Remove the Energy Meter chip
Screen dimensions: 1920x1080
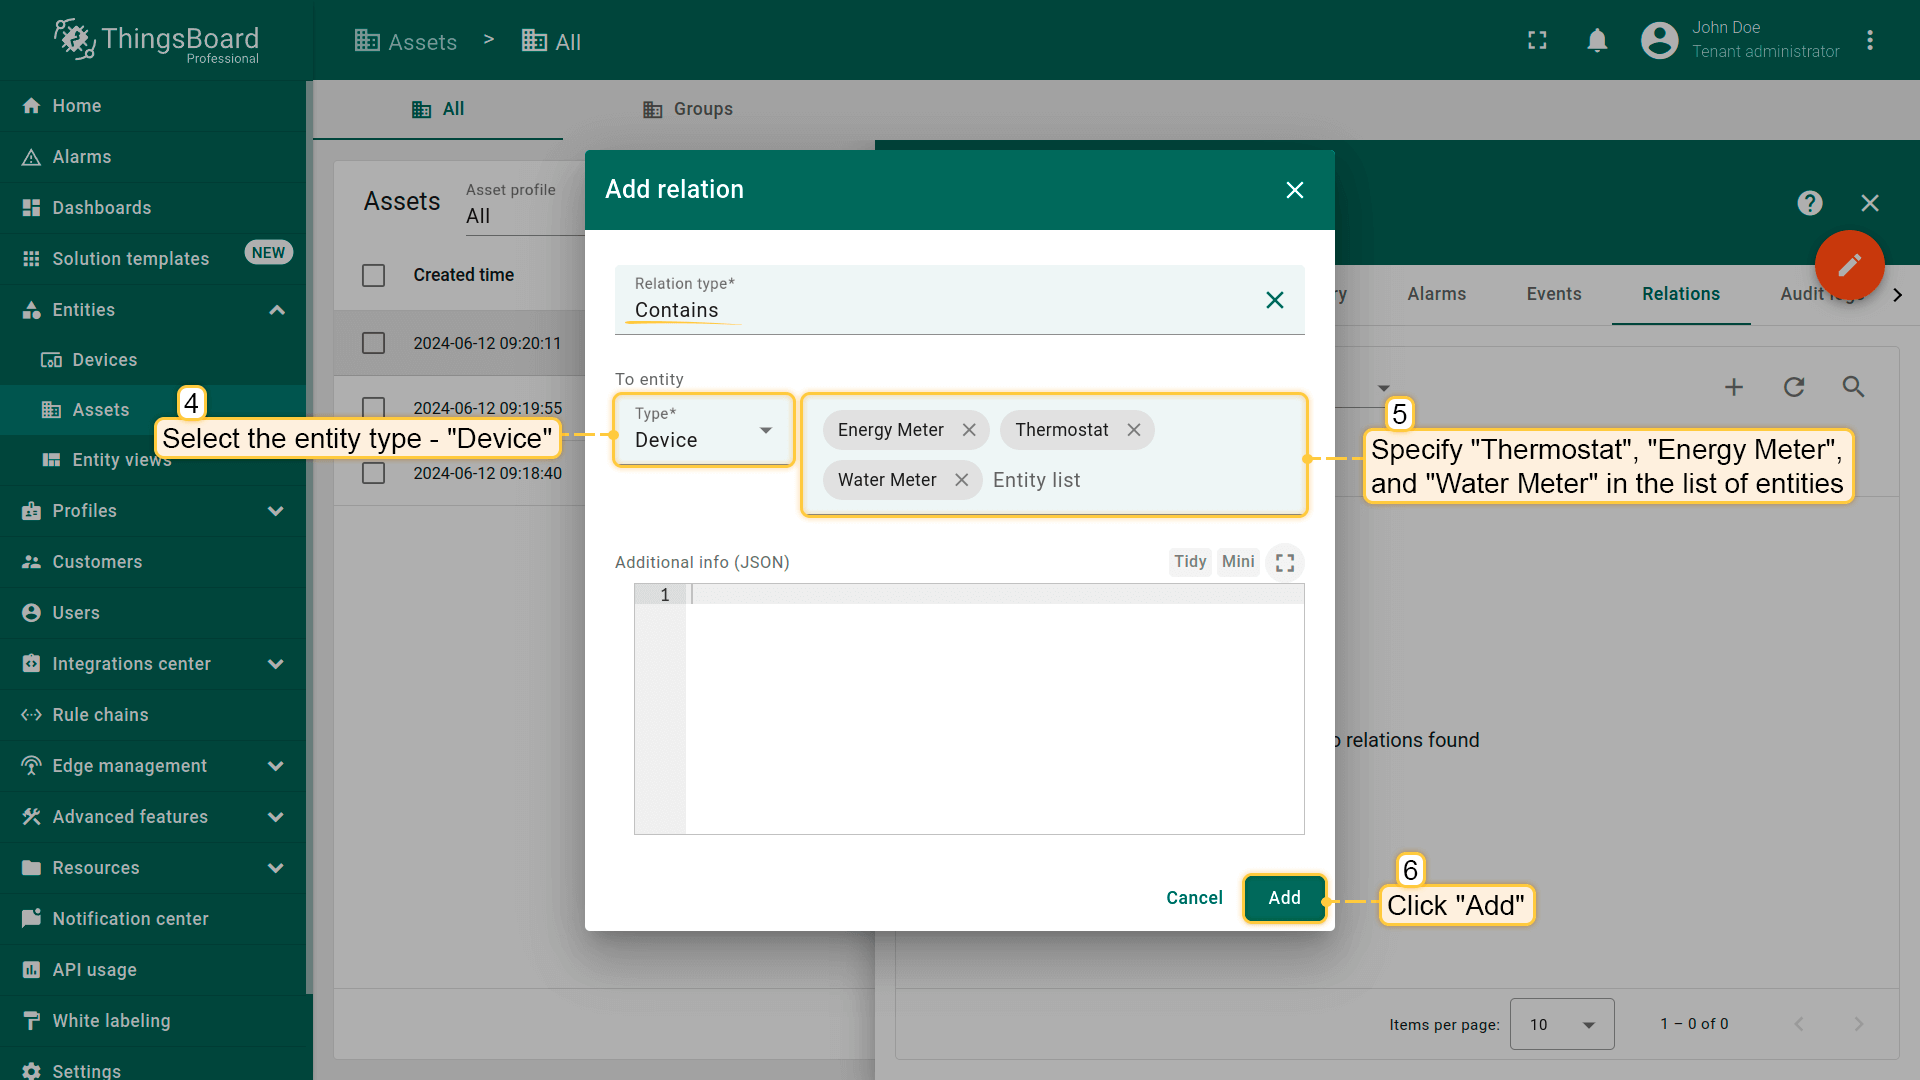tap(969, 430)
